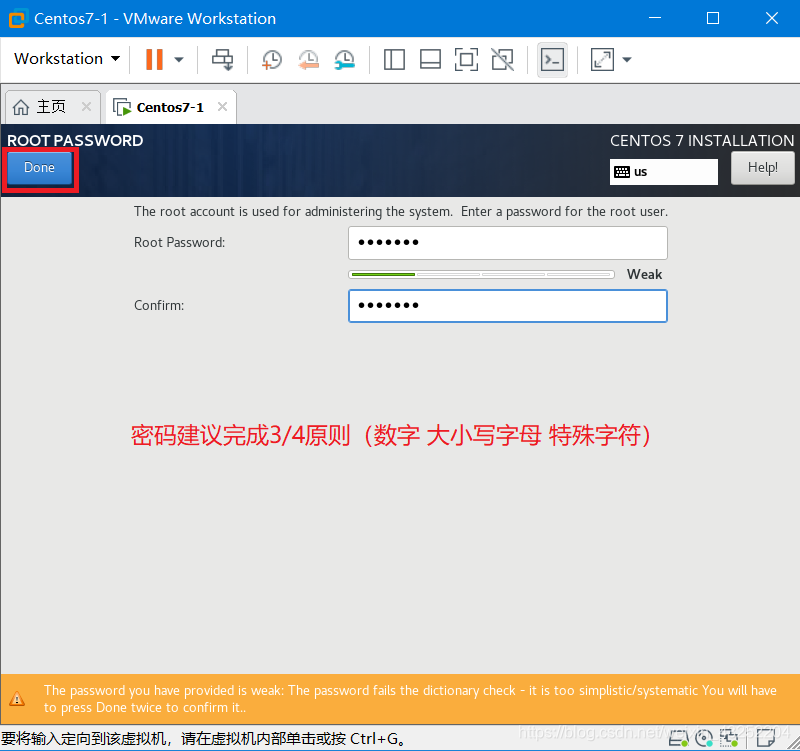The image size is (800, 751).
Task: Open the snapshot manager
Action: click(x=344, y=60)
